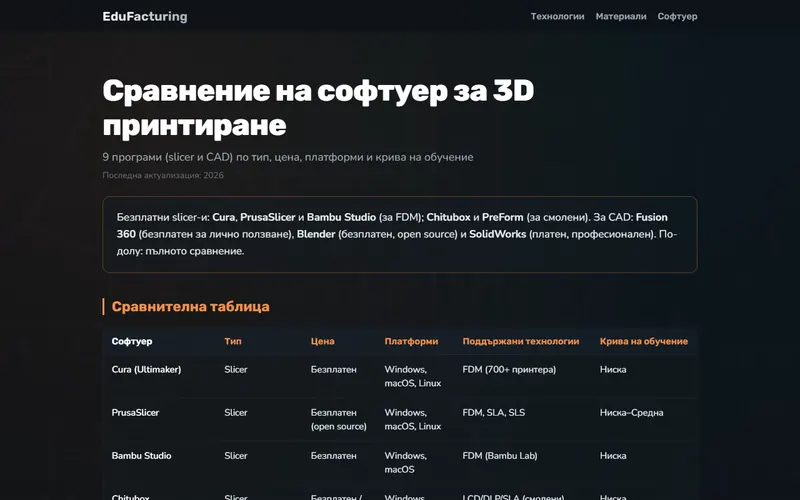This screenshot has width=800, height=500.
Task: Click the main page title heading
Action: pyautogui.click(x=318, y=108)
